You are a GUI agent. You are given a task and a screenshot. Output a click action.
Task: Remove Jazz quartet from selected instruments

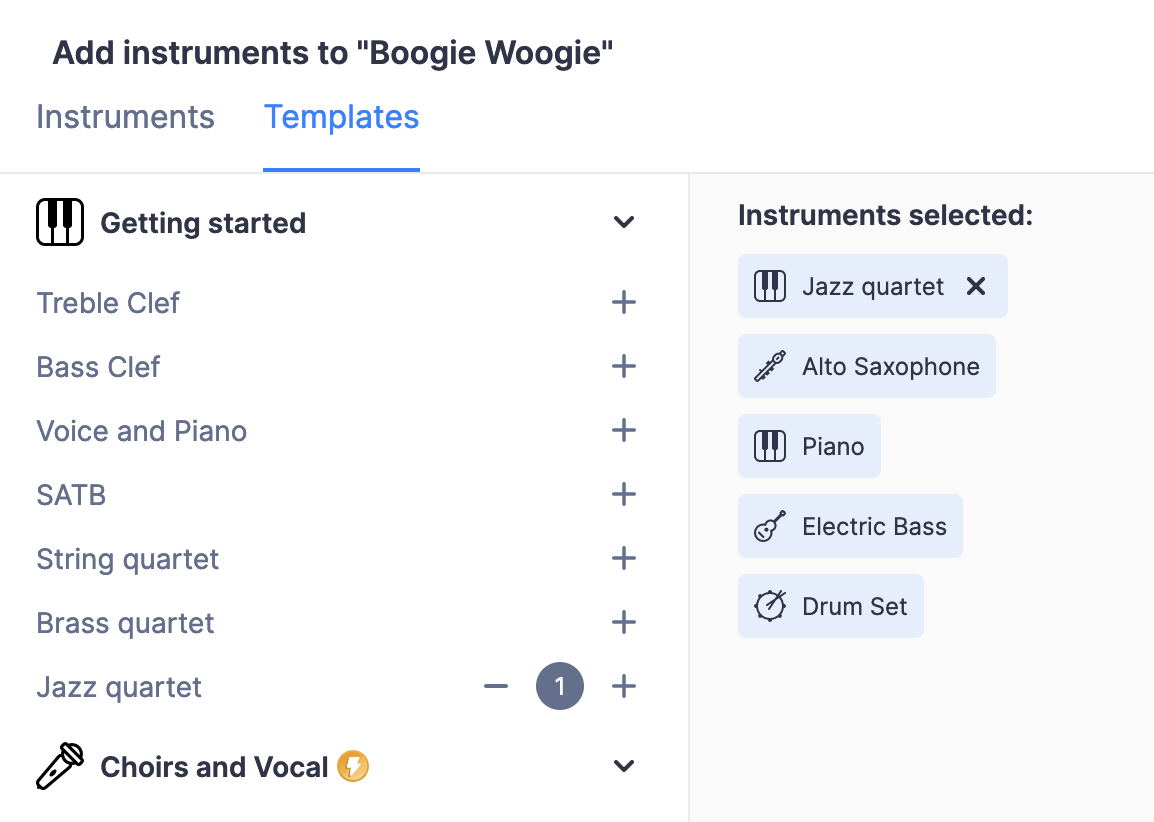(x=976, y=286)
